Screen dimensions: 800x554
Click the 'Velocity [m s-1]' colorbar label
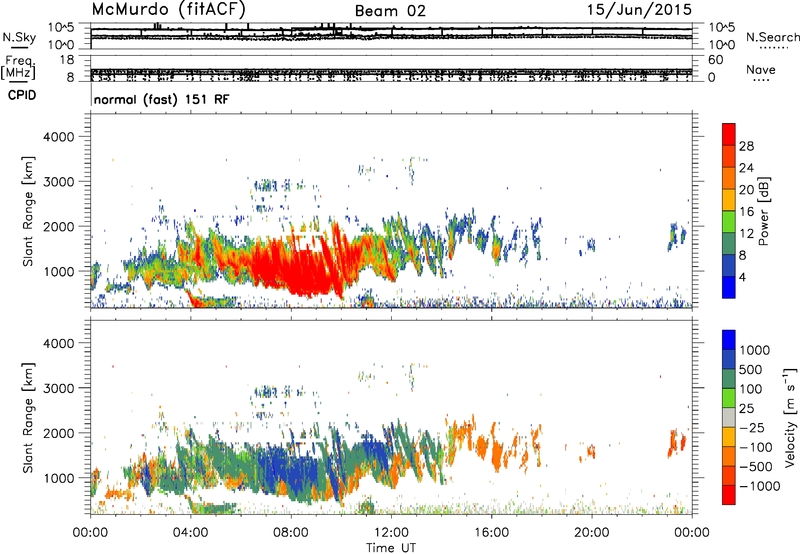tap(790, 417)
